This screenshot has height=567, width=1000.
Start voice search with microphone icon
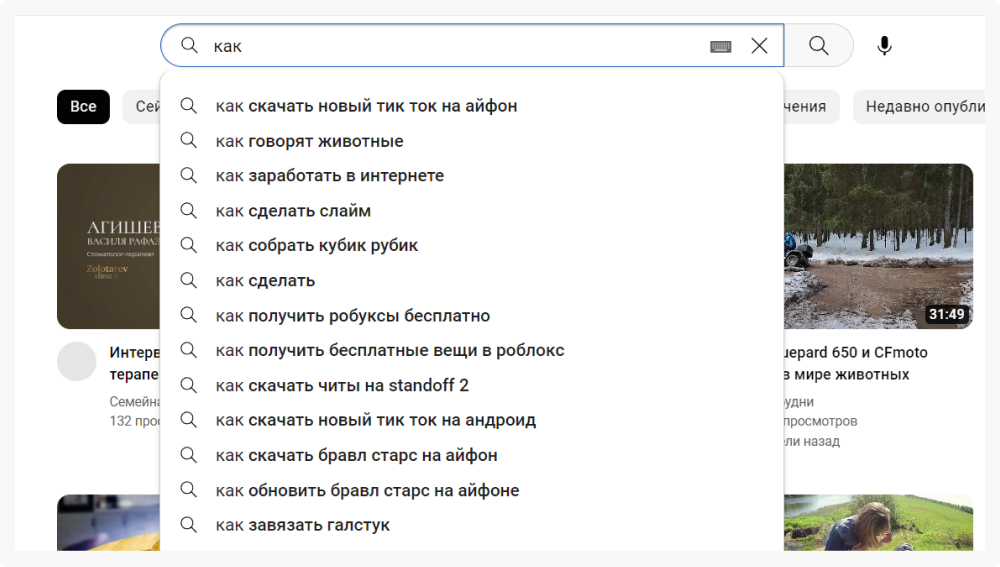[884, 46]
